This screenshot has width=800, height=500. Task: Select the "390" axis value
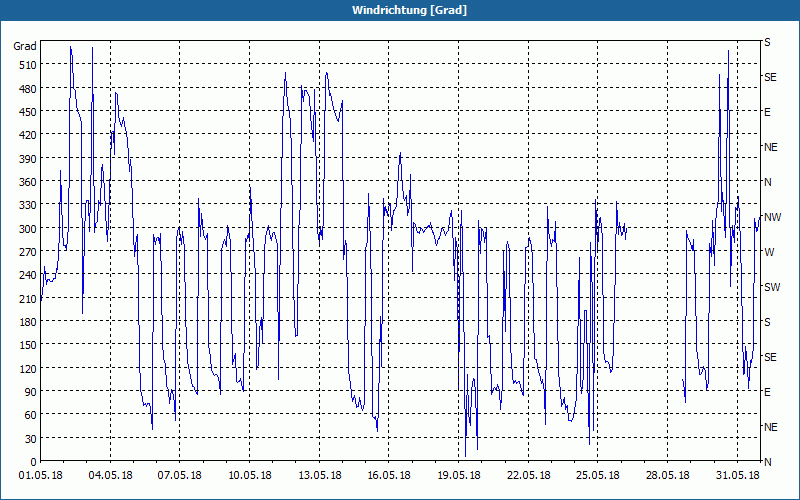[x=28, y=159]
